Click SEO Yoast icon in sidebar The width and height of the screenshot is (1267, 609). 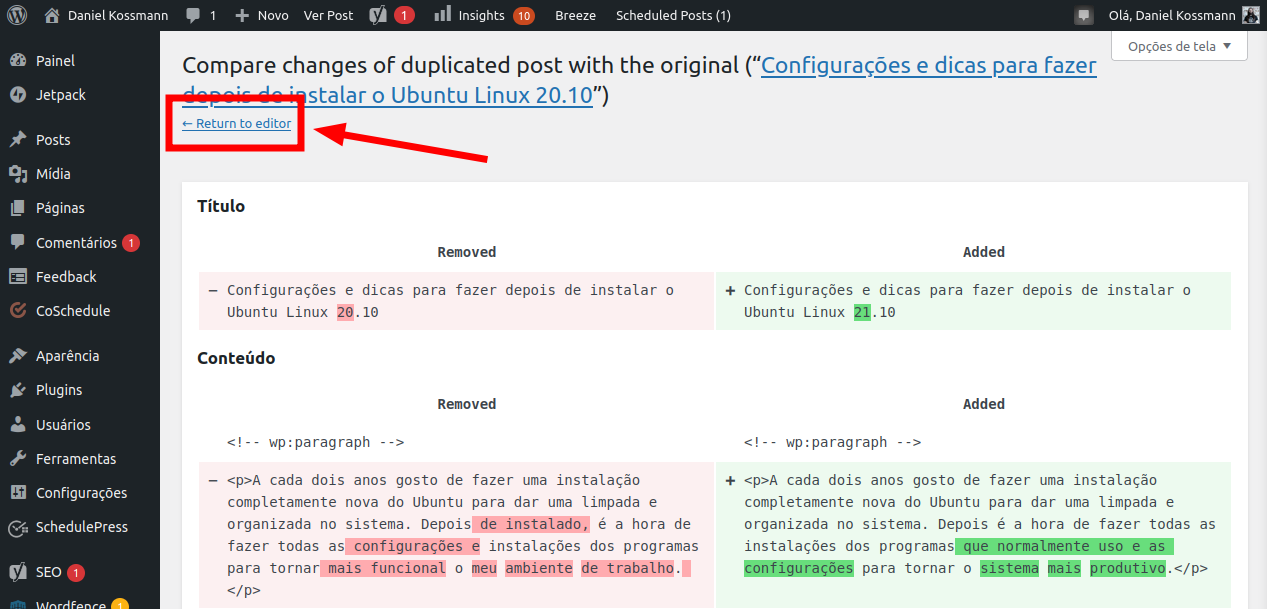[x=18, y=573]
